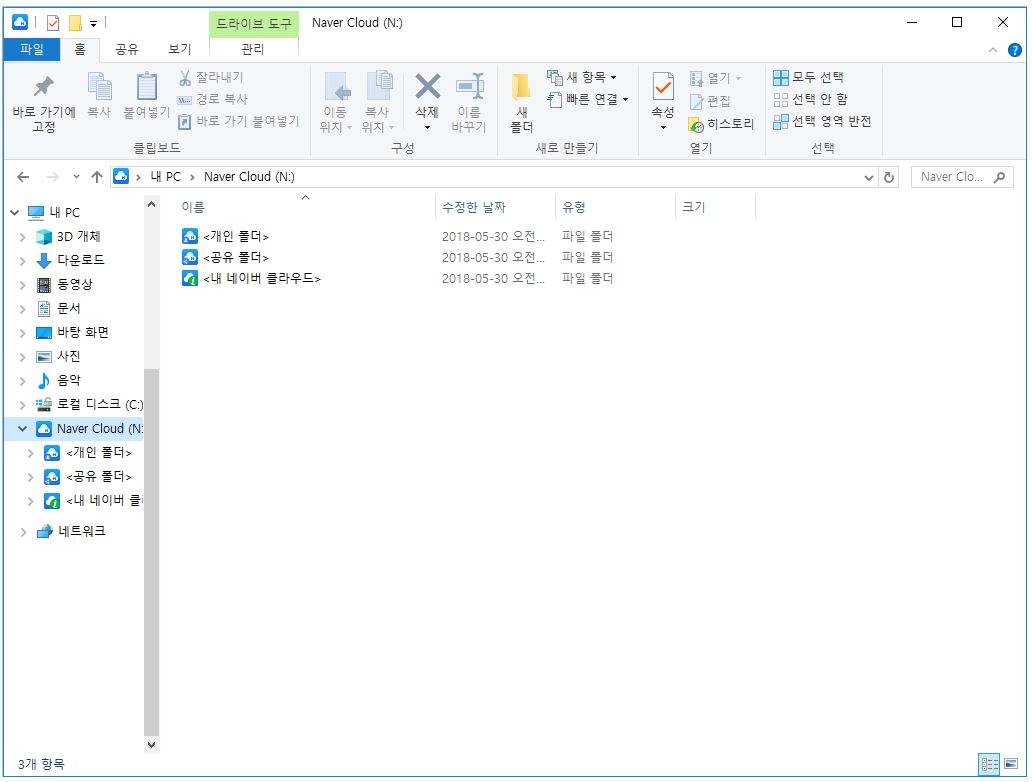Click the red X 삭제 delete icon
The image size is (1032, 782).
pyautogui.click(x=427, y=86)
